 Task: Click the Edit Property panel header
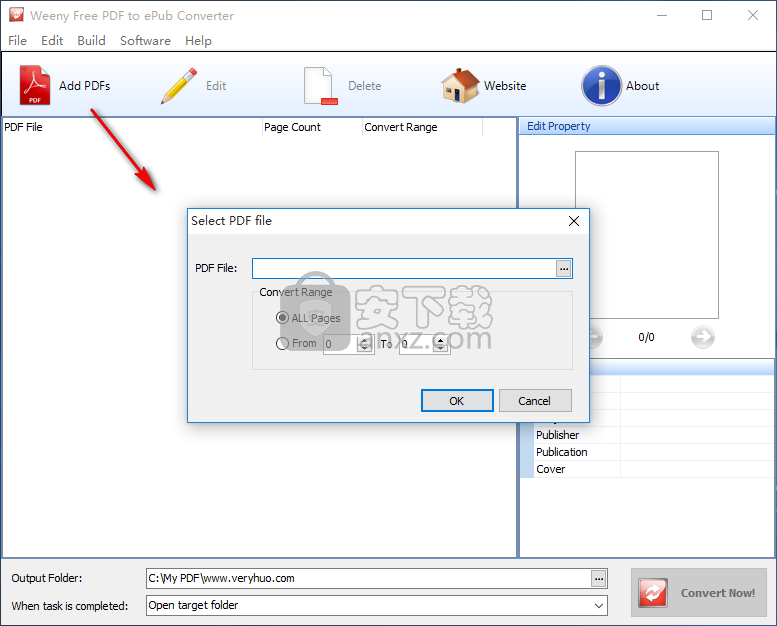coord(647,126)
